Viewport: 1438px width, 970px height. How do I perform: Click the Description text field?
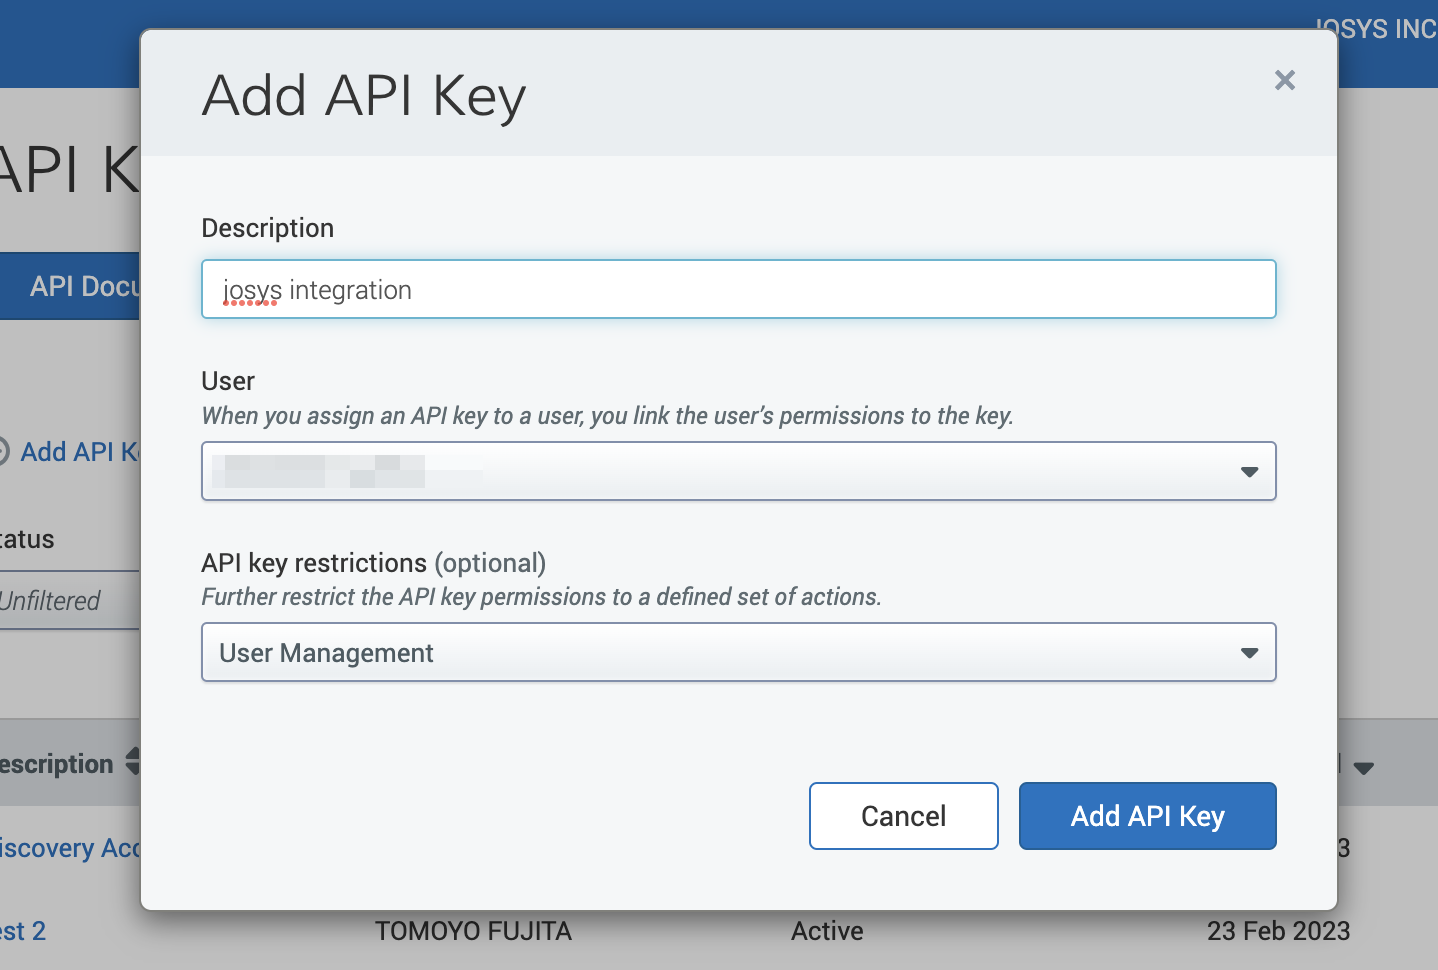tap(738, 290)
